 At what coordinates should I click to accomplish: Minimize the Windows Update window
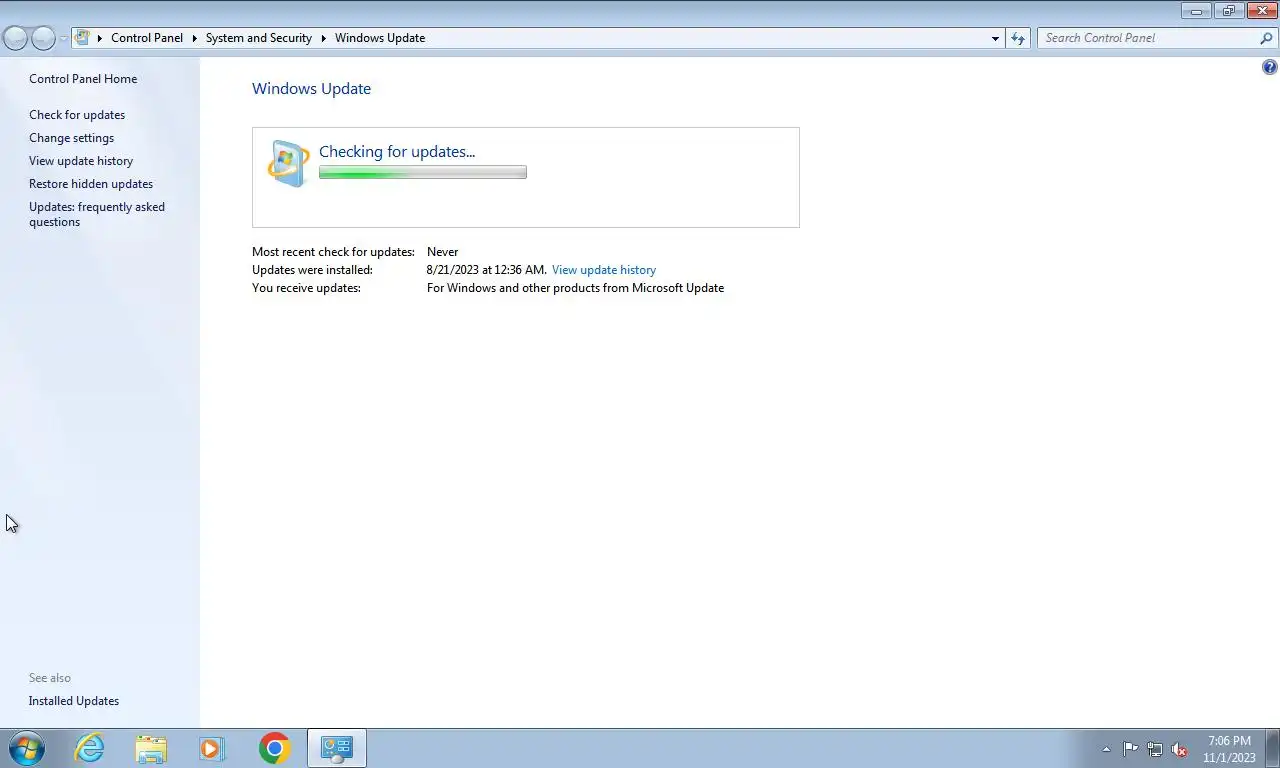coord(1197,11)
